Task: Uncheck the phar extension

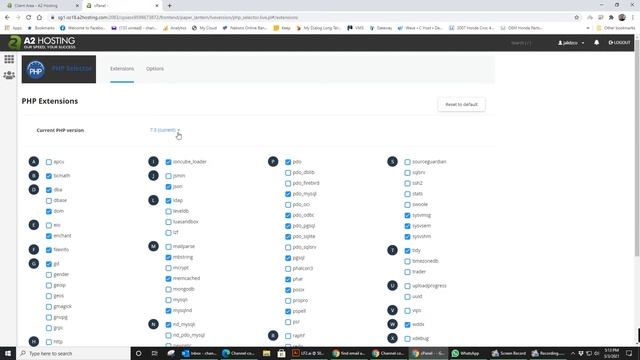Action: point(288,280)
